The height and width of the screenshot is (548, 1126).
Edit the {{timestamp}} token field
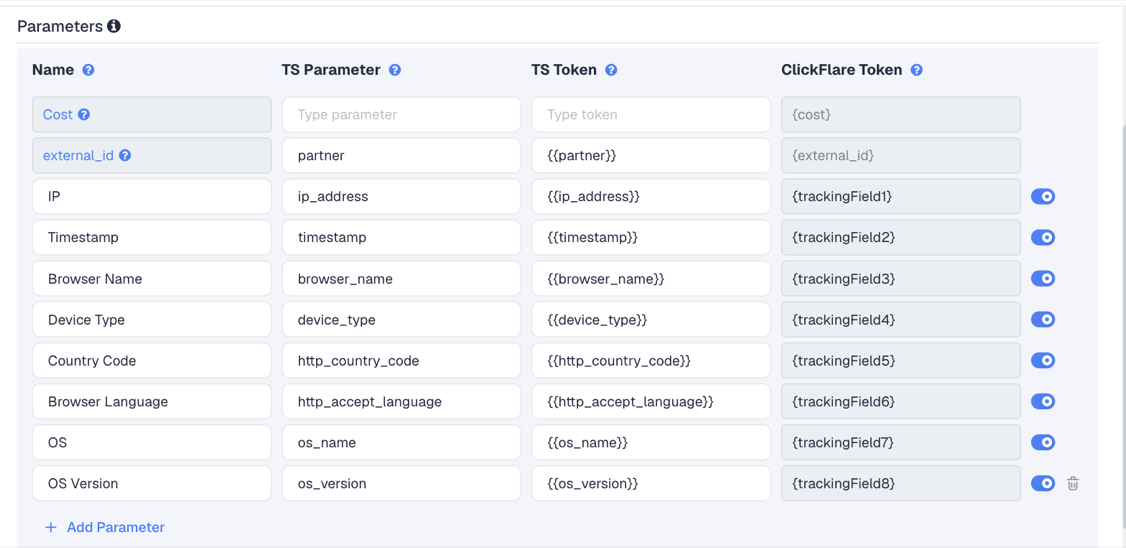(651, 237)
